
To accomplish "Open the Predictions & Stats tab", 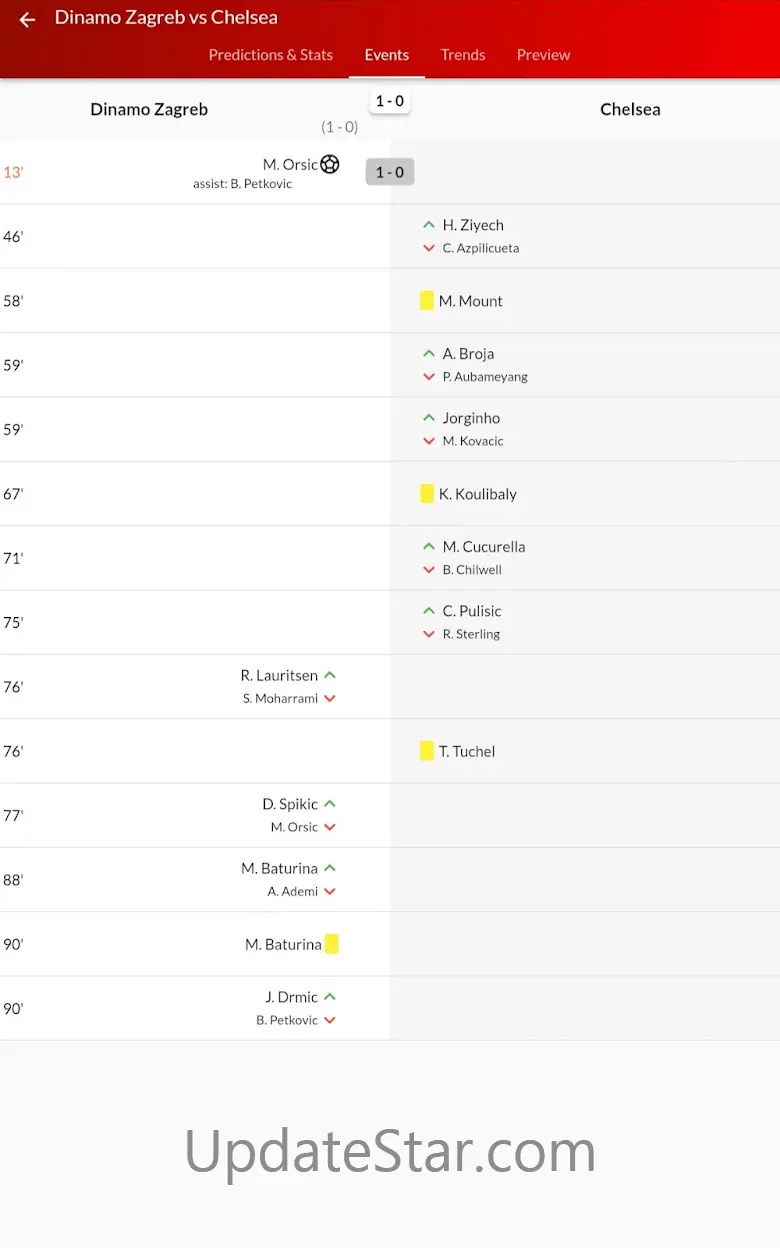I will (271, 55).
